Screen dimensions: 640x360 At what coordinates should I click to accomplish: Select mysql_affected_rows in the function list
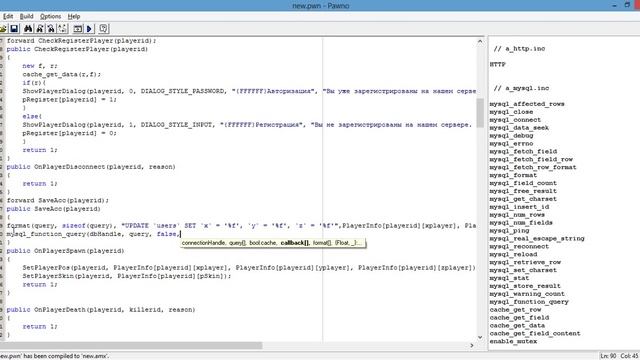527,104
